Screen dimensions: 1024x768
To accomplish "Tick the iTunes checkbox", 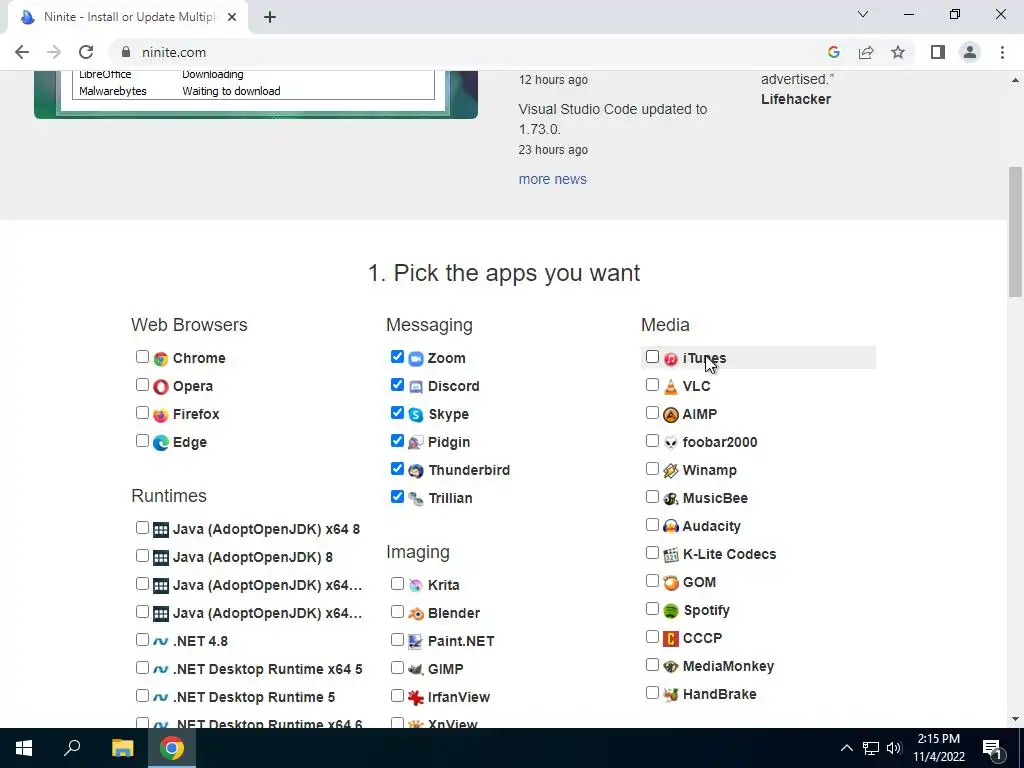I will point(652,357).
